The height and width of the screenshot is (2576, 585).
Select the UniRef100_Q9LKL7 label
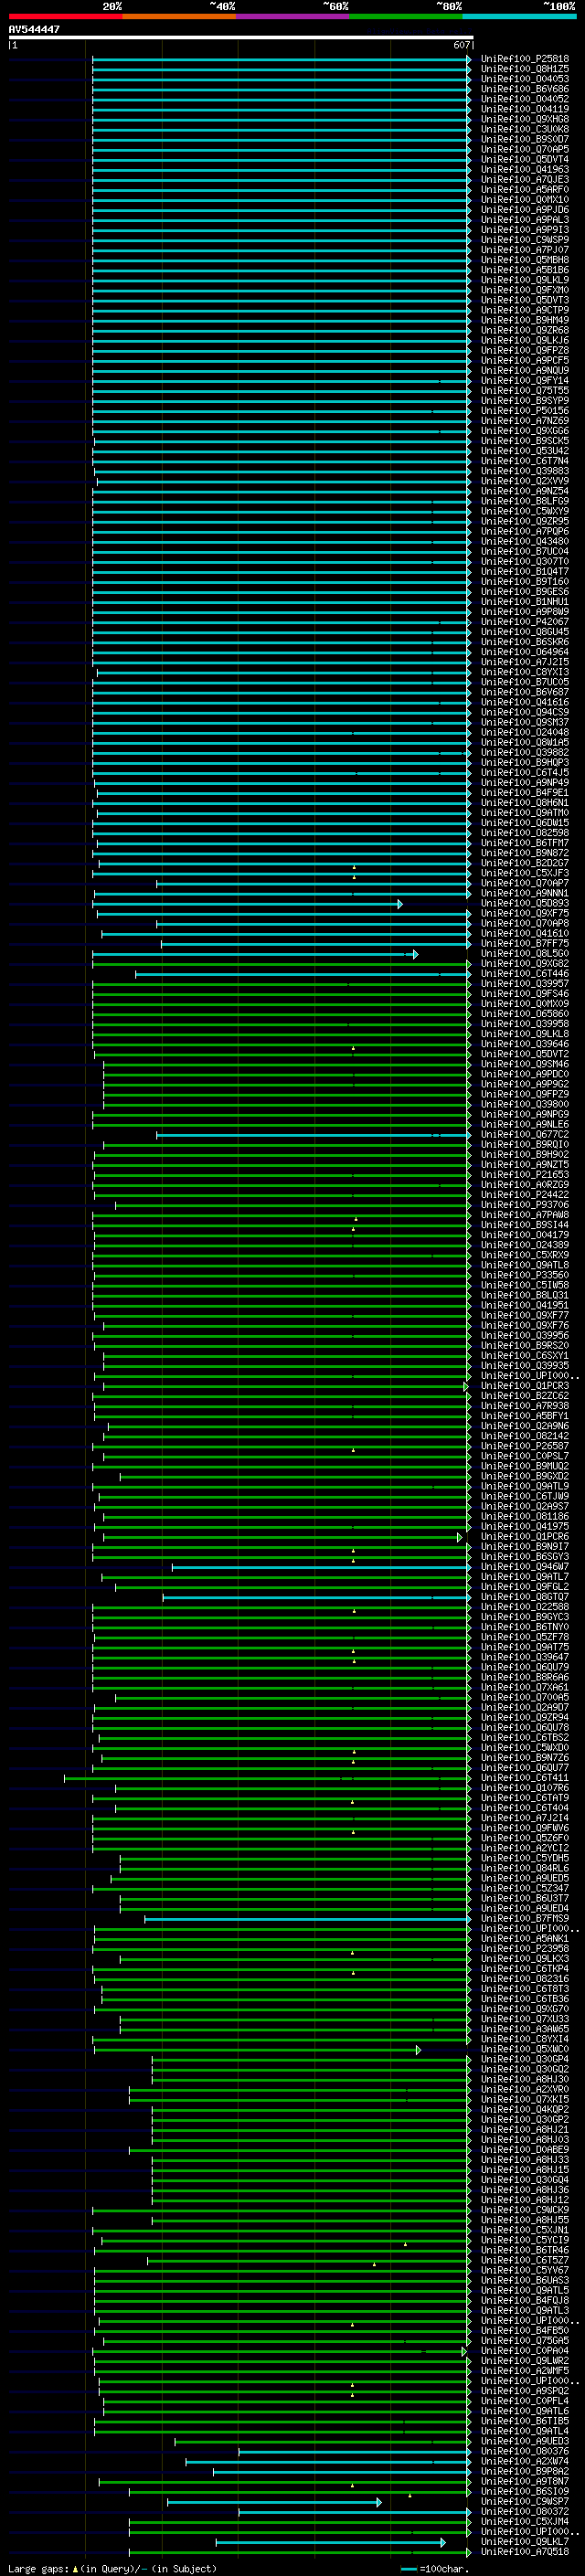click(525, 2542)
